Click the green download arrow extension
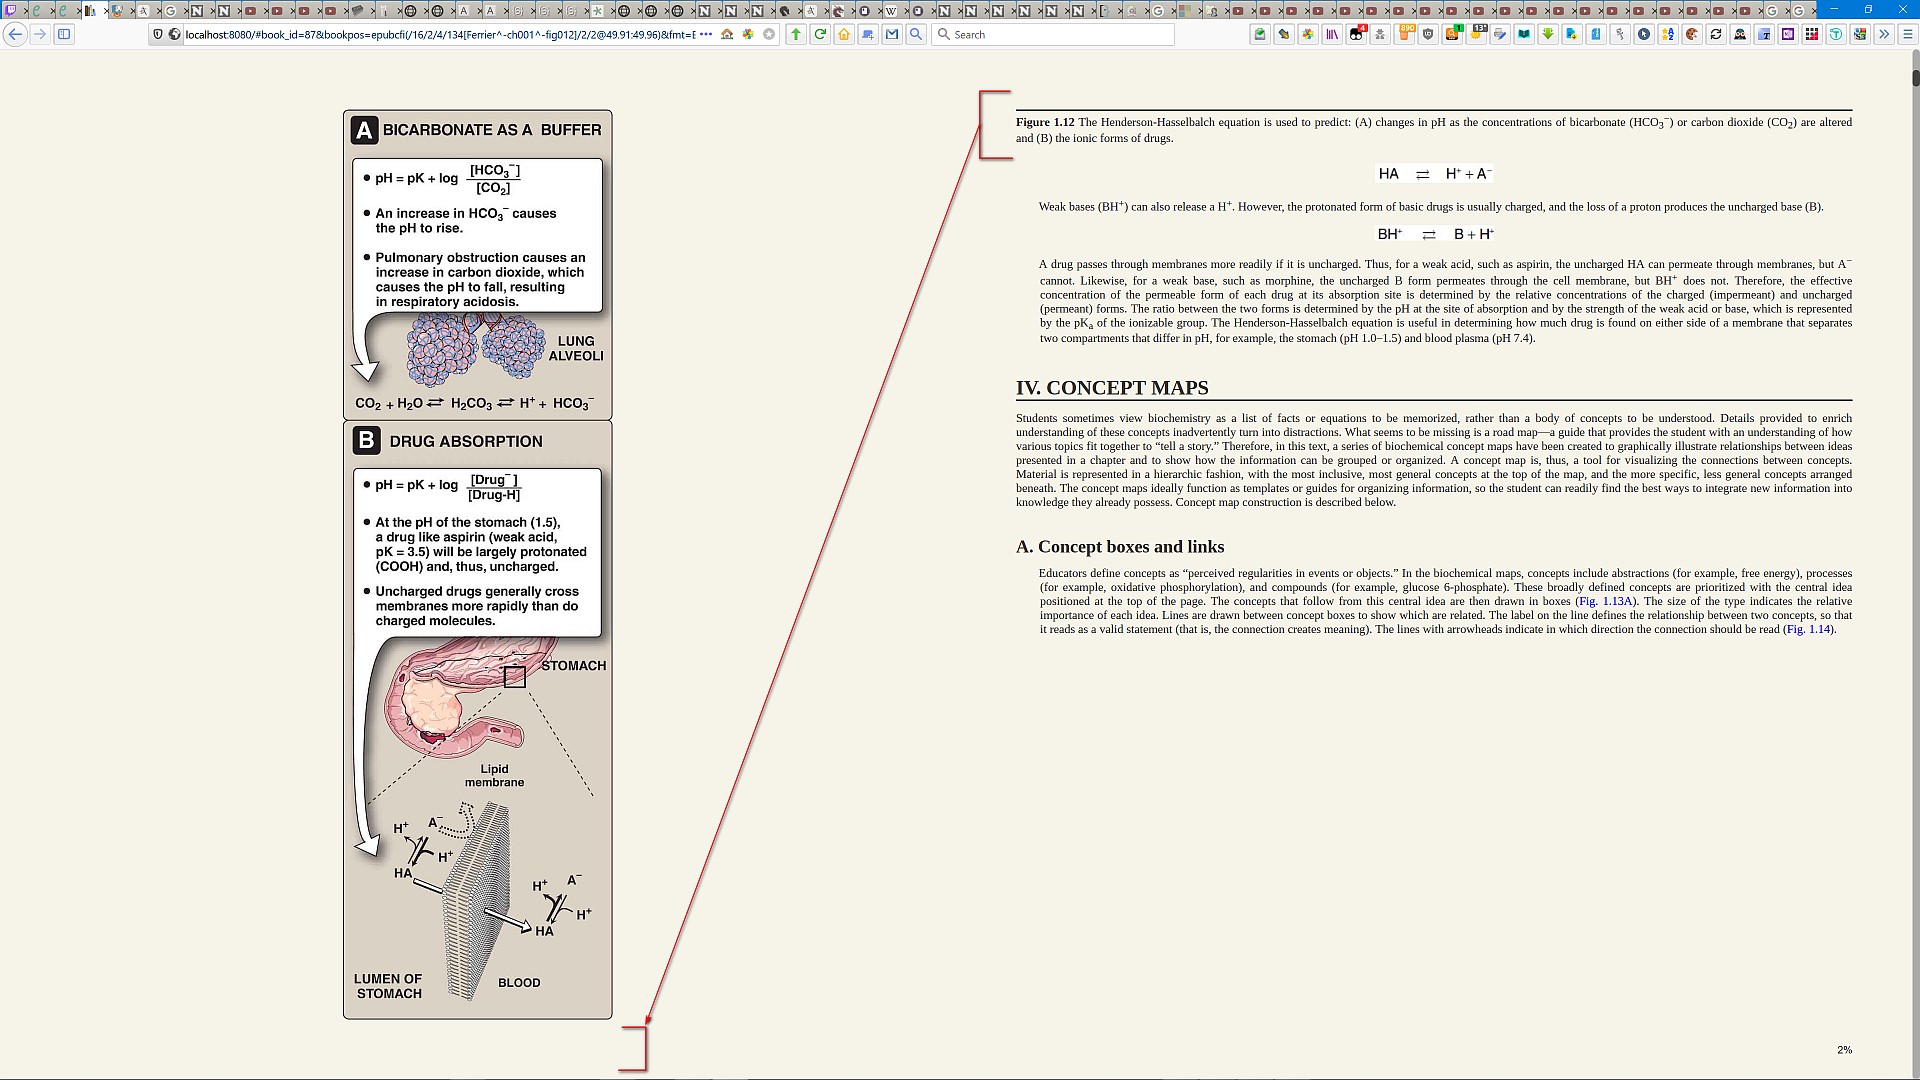 coord(1548,34)
